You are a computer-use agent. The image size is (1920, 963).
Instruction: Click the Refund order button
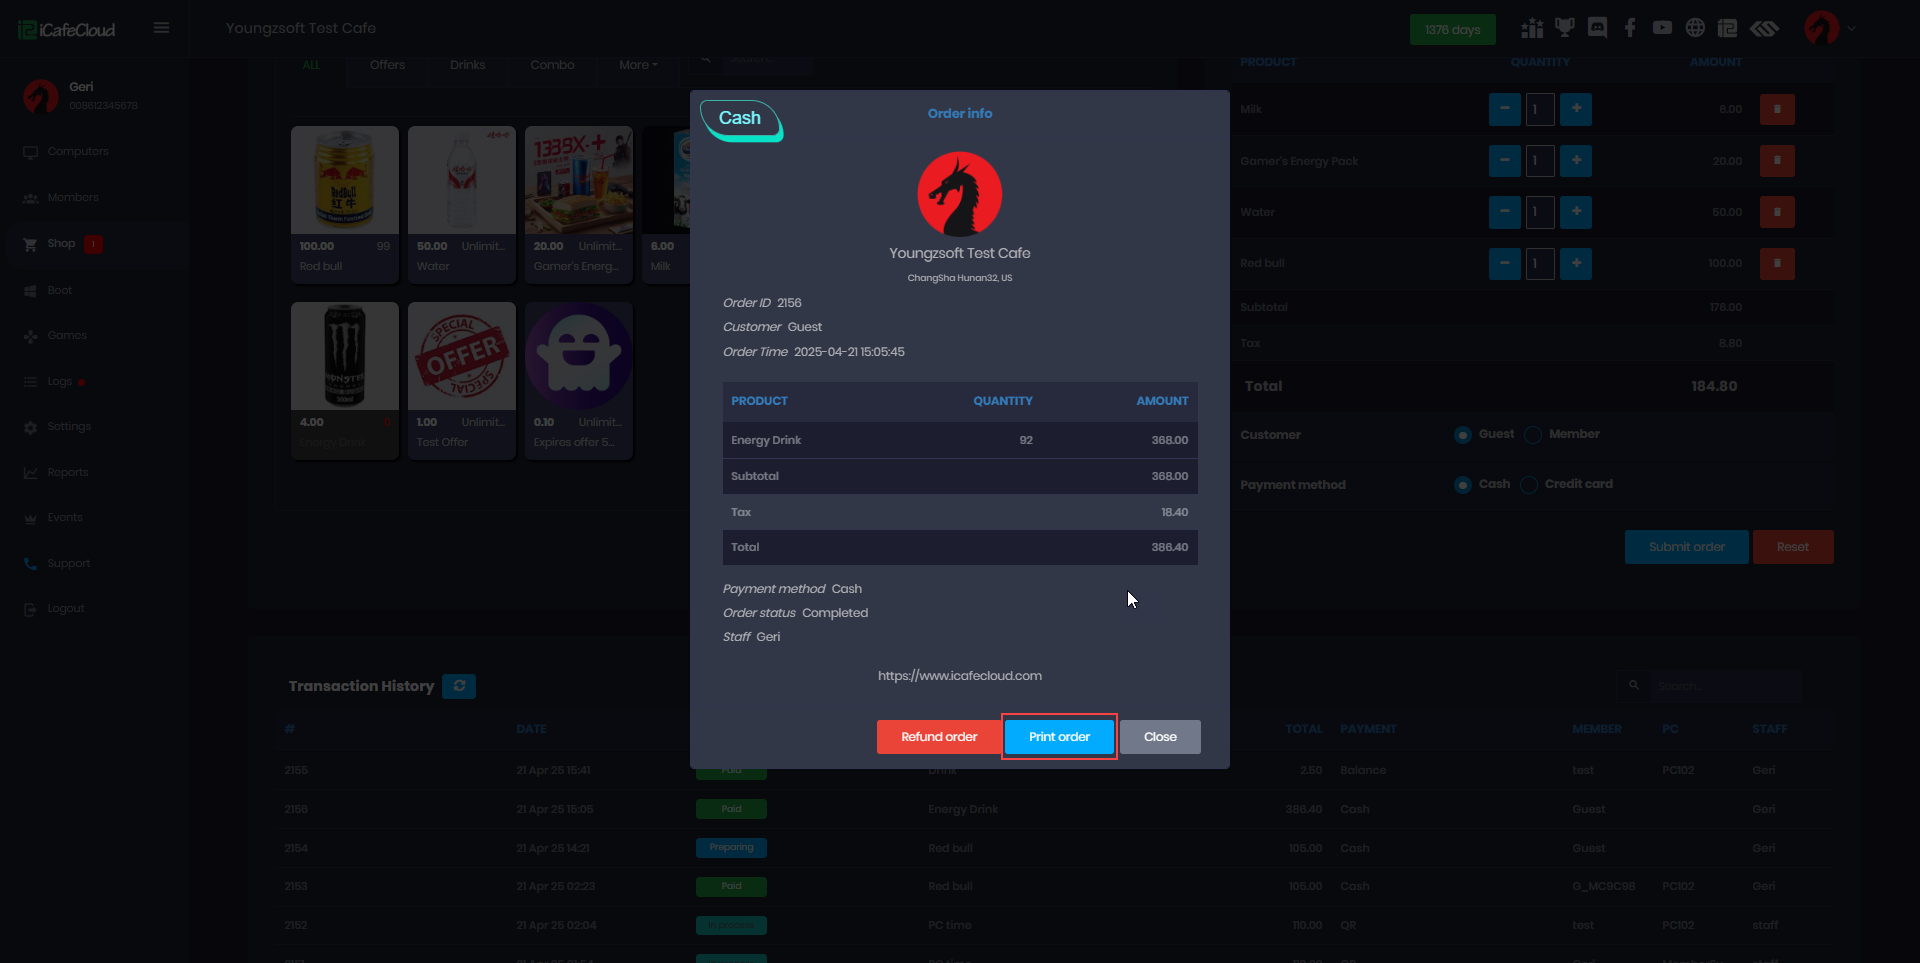coord(938,737)
